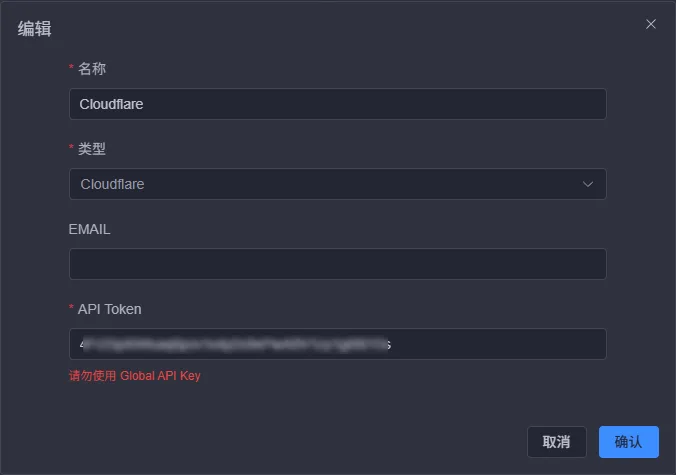Click the red 请勿使用 Global API Key warning
The height and width of the screenshot is (475, 676).
click(134, 376)
